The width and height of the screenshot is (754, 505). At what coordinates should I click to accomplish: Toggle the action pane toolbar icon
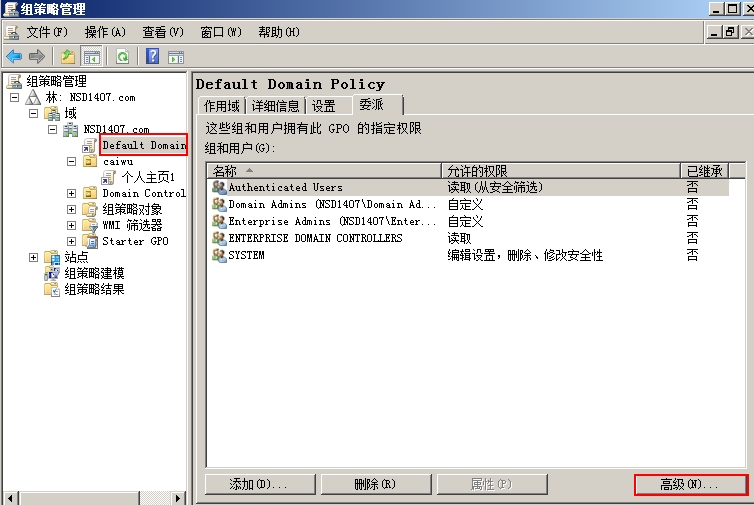176,57
